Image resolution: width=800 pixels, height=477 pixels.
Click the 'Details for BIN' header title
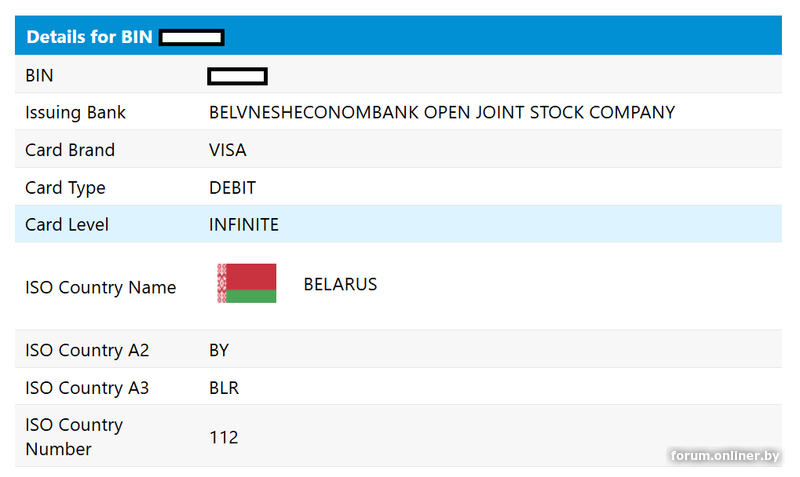coord(89,37)
